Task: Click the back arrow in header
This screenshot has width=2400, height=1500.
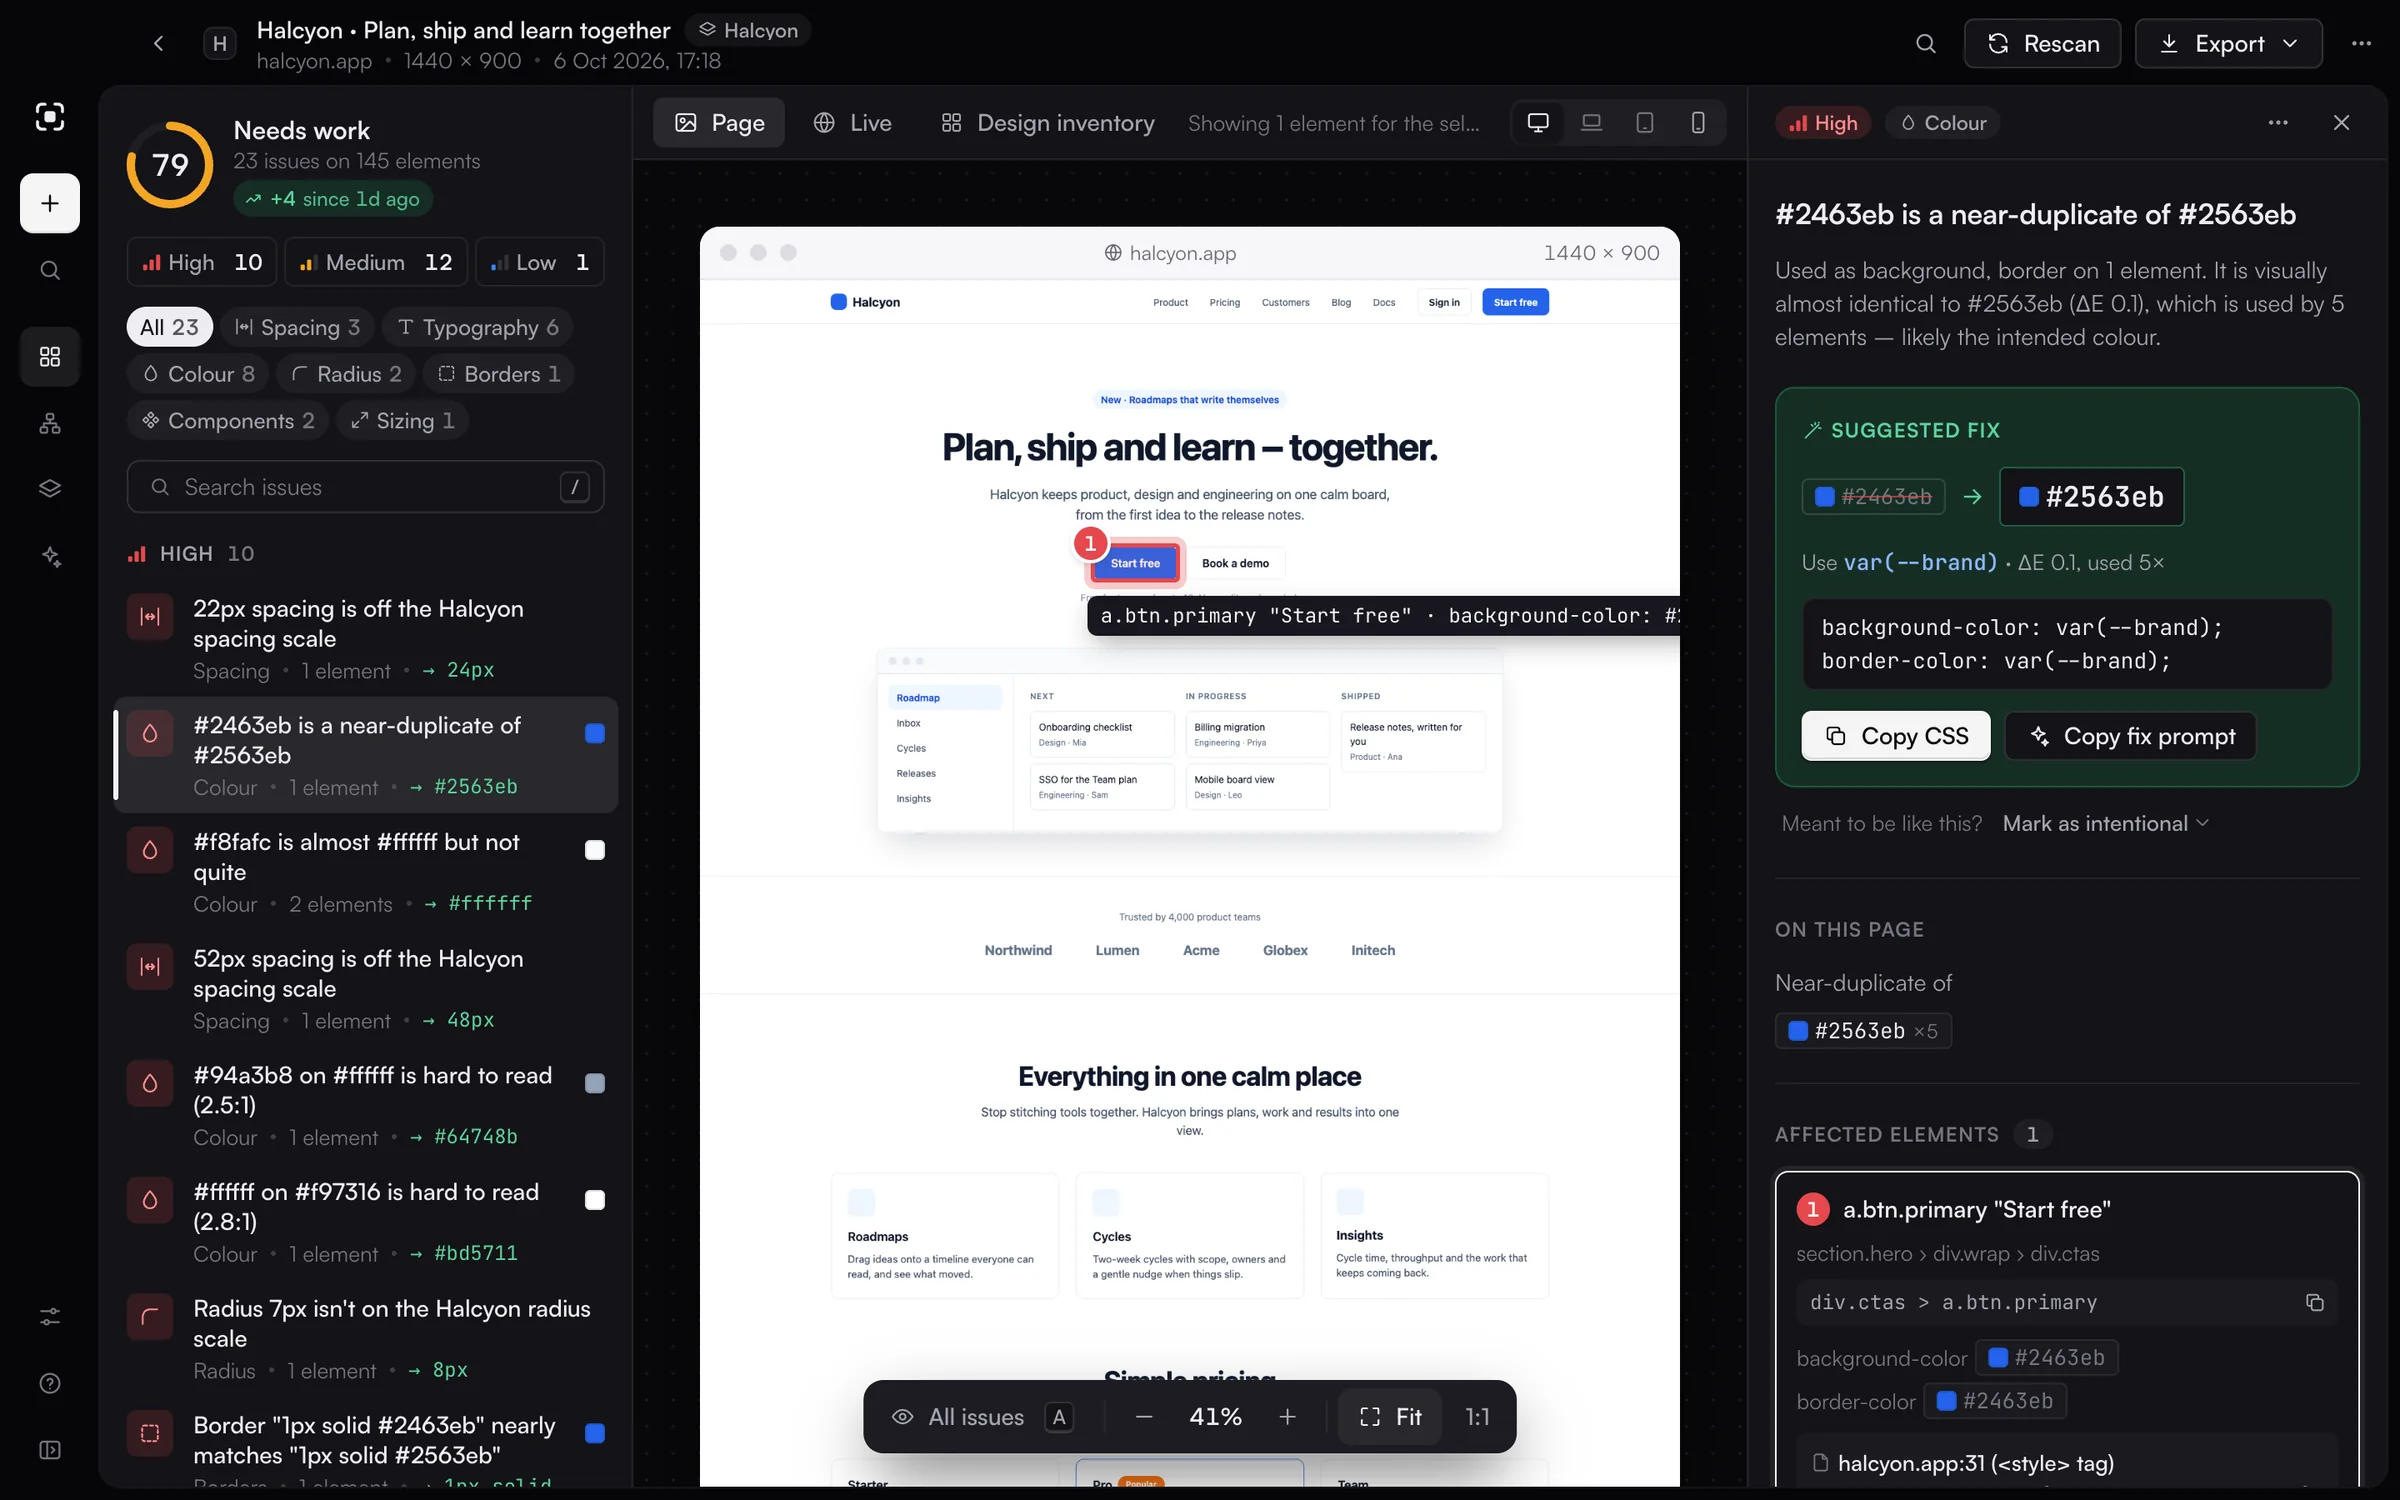Action: tap(158, 43)
